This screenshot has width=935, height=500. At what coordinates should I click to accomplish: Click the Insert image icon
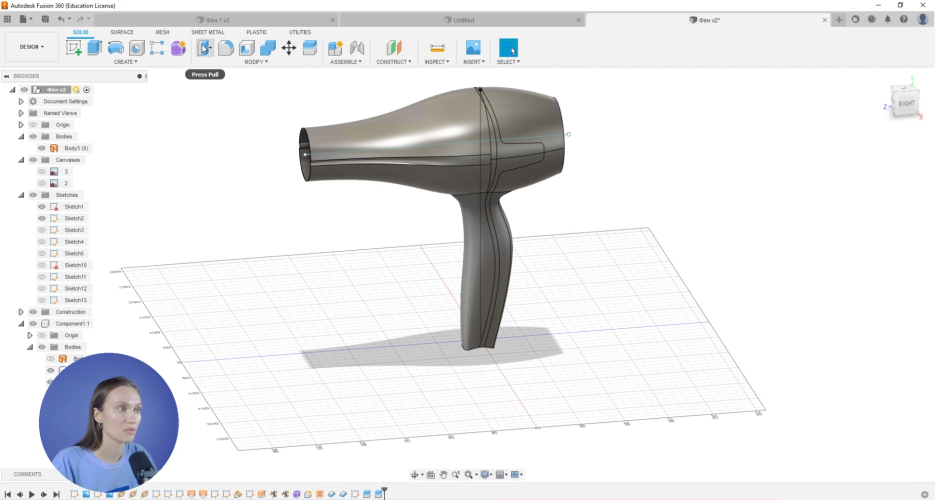(x=473, y=48)
